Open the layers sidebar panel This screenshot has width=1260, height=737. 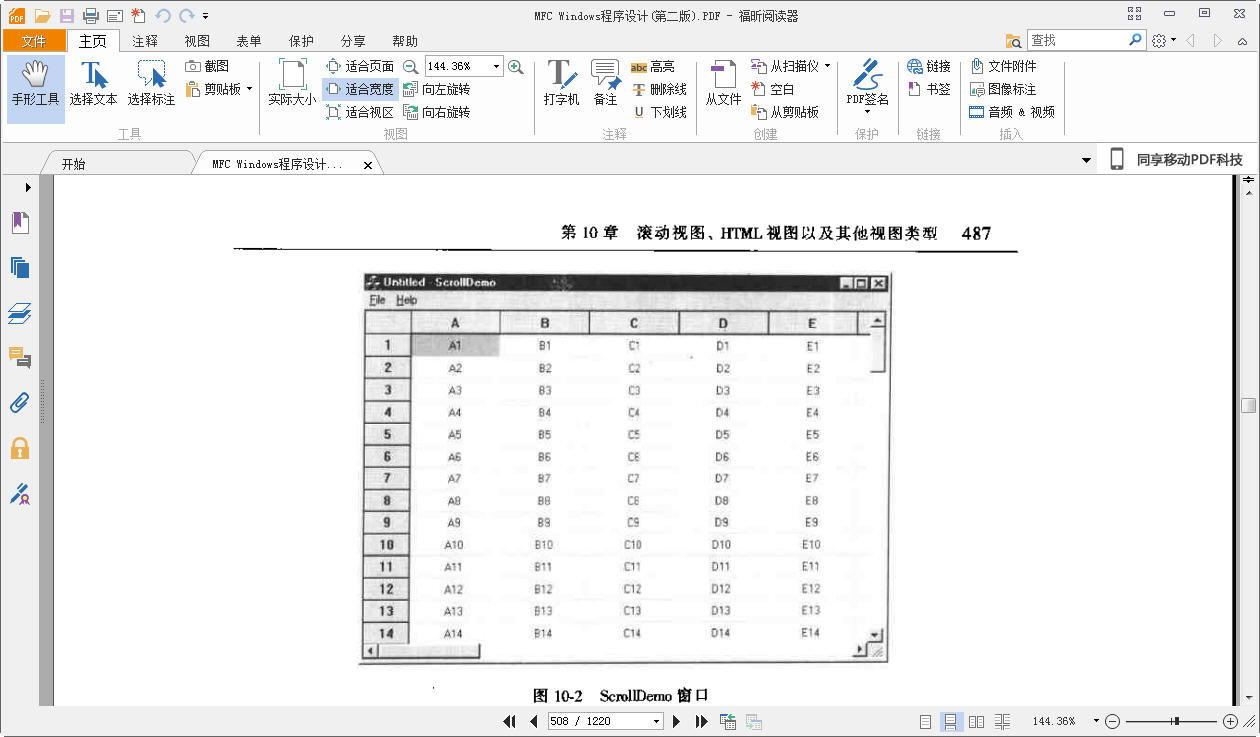coord(20,313)
